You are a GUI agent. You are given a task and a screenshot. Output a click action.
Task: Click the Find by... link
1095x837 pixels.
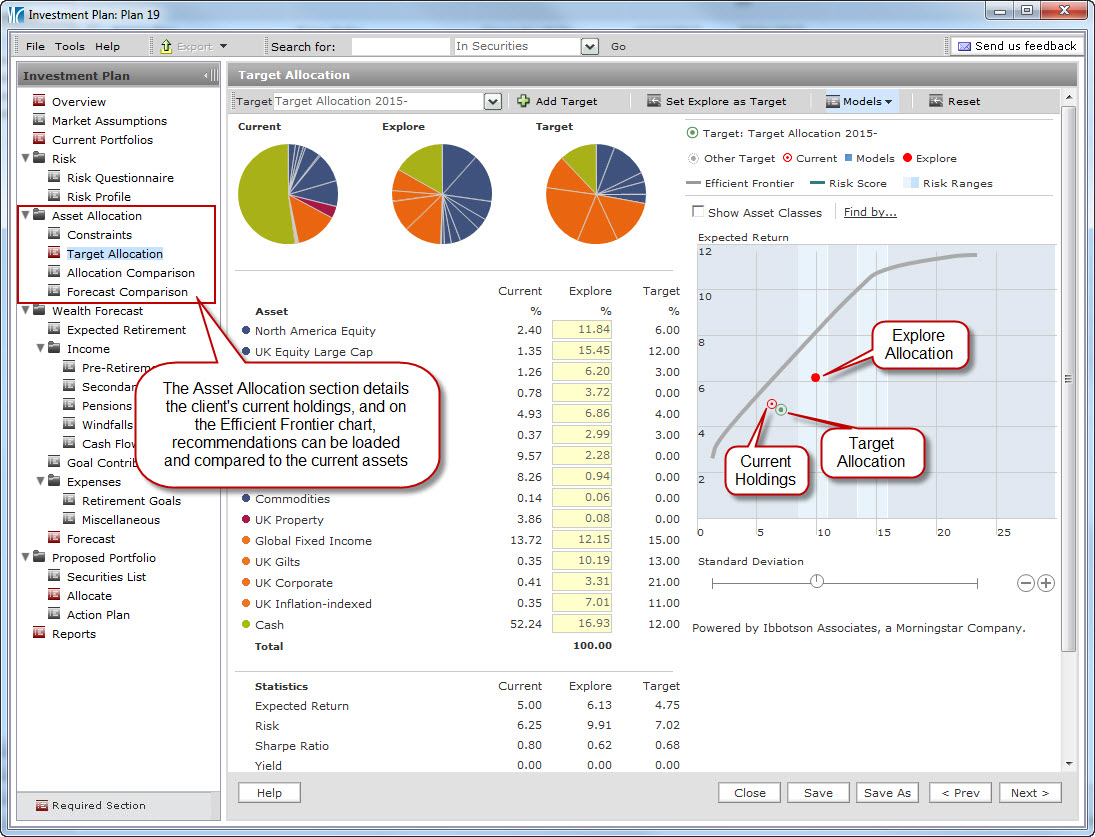pos(870,212)
